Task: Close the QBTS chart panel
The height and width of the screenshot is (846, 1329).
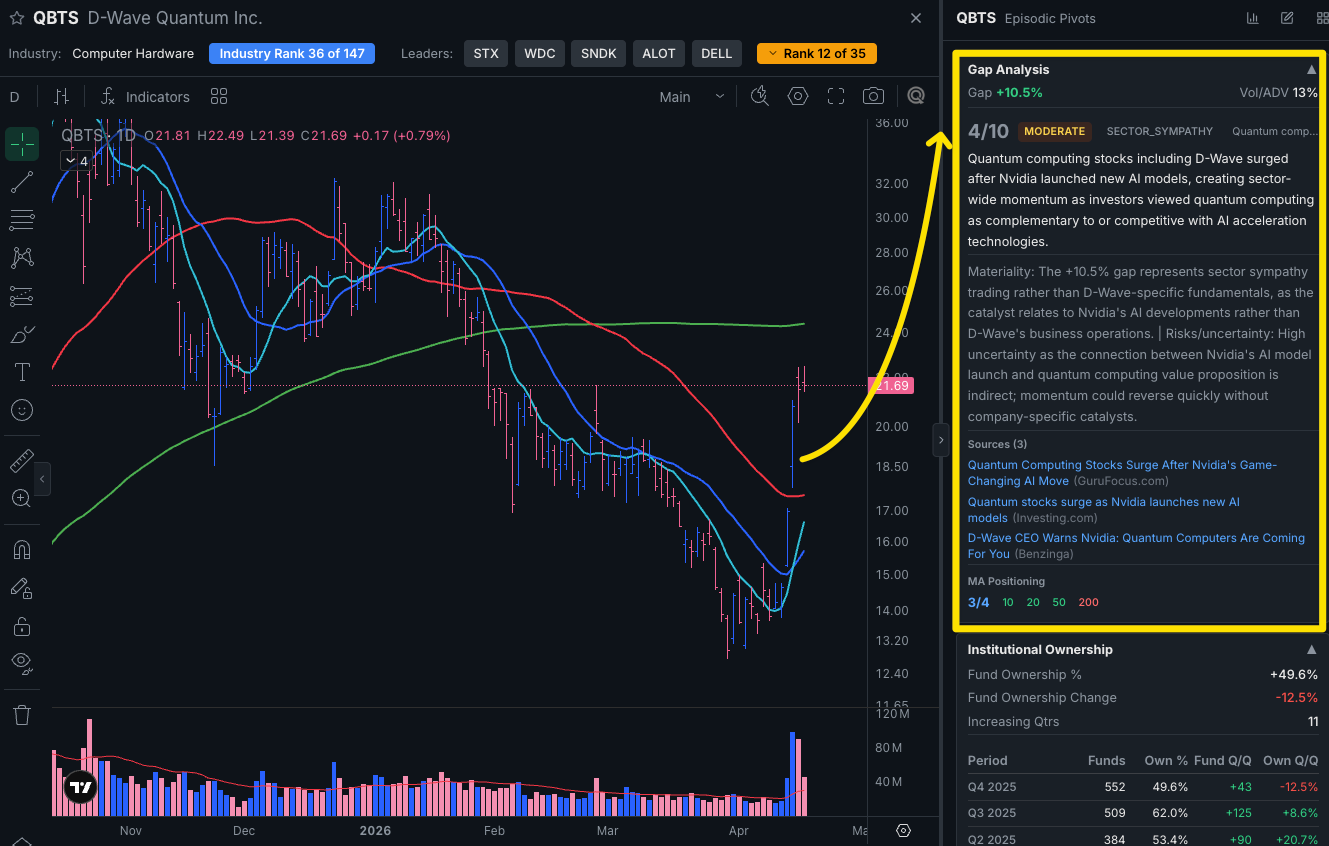Action: 916,18
